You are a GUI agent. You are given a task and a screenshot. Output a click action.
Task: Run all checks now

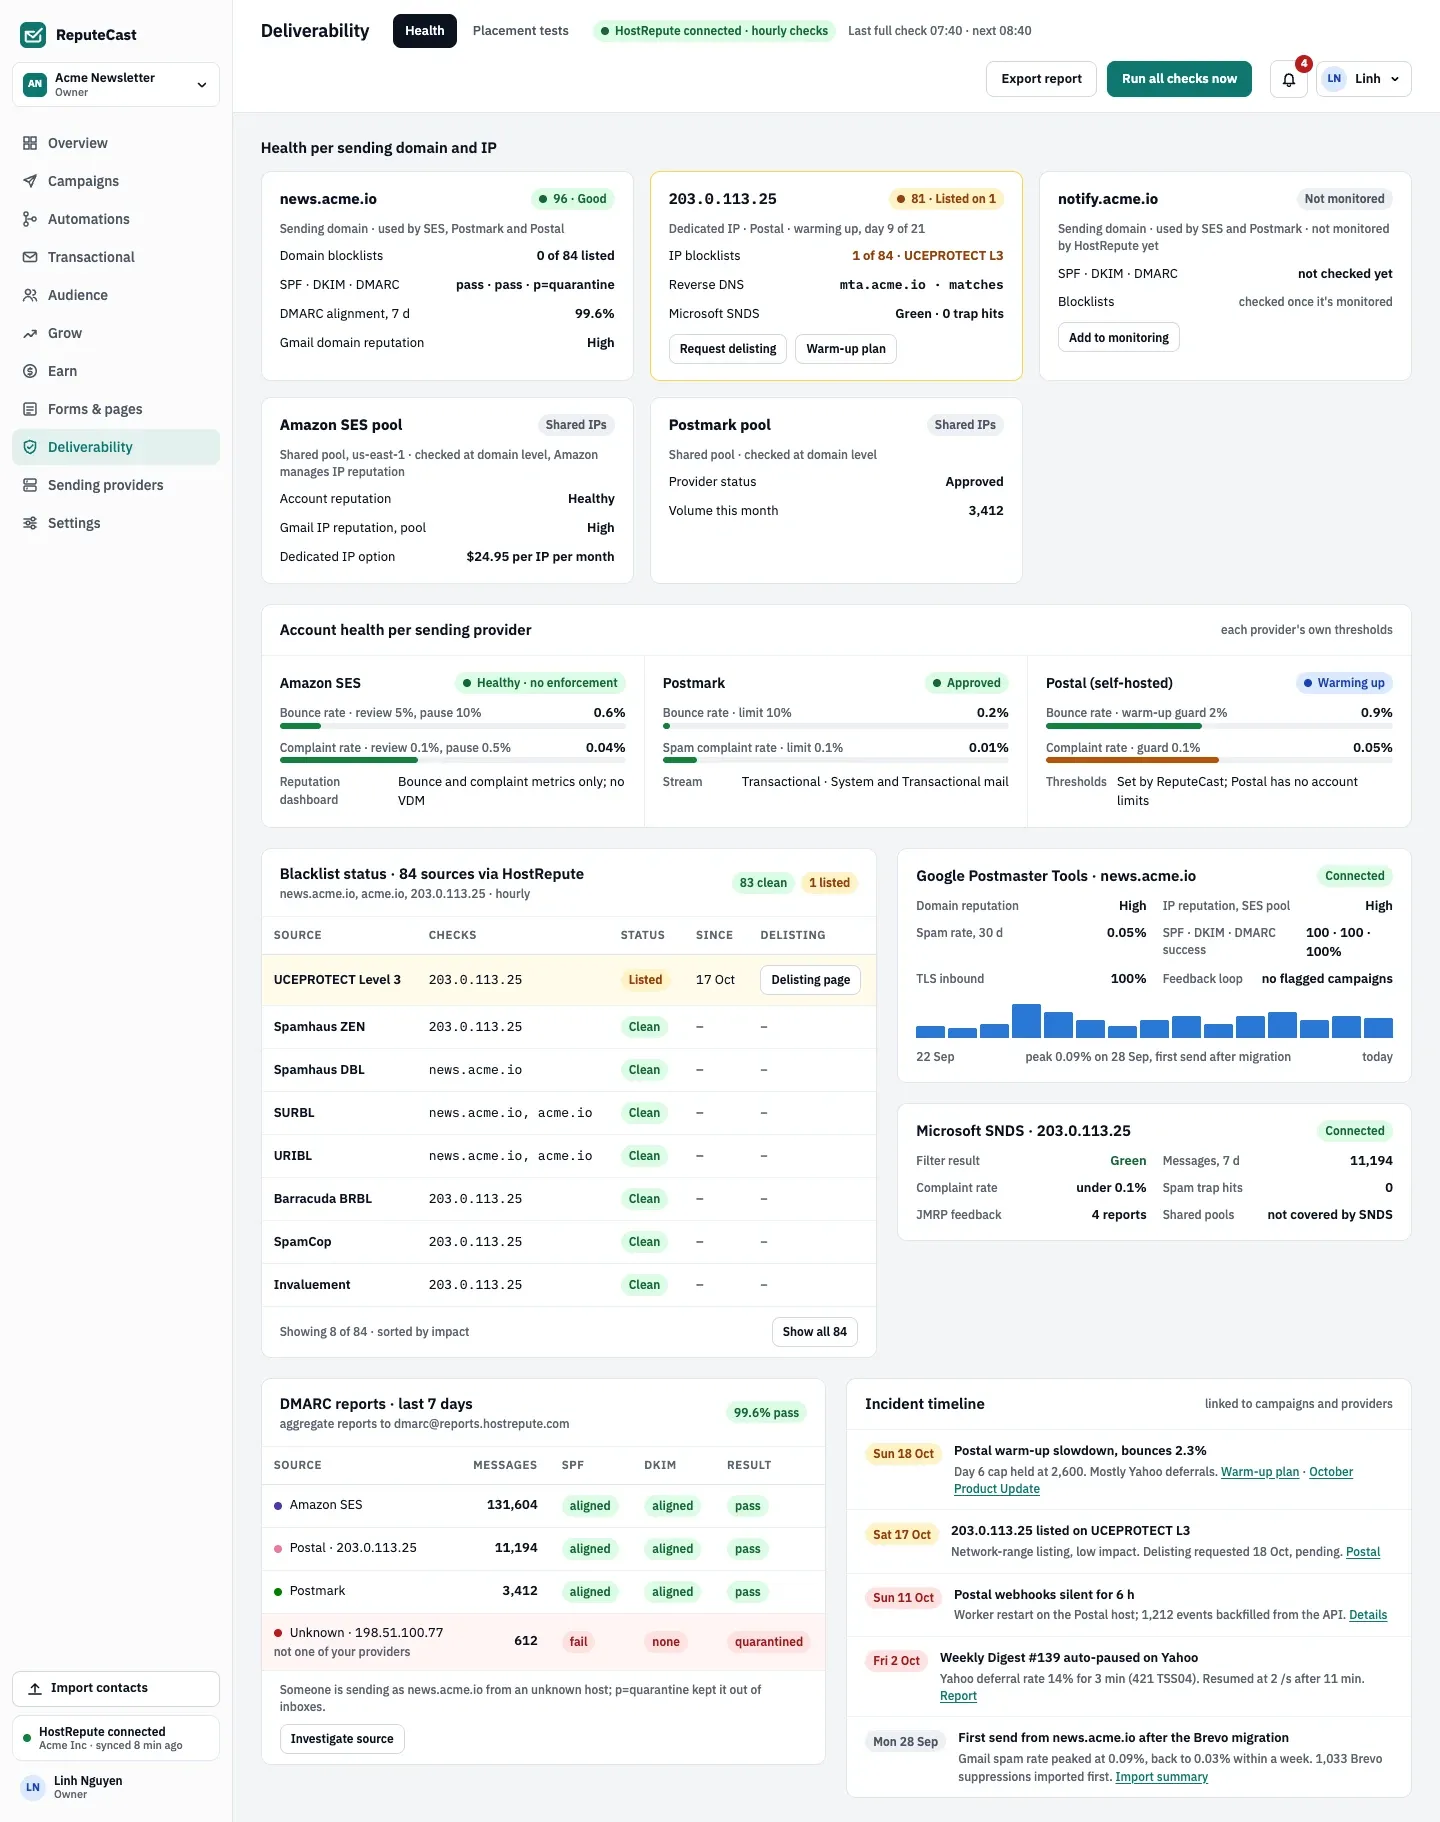pyautogui.click(x=1179, y=79)
